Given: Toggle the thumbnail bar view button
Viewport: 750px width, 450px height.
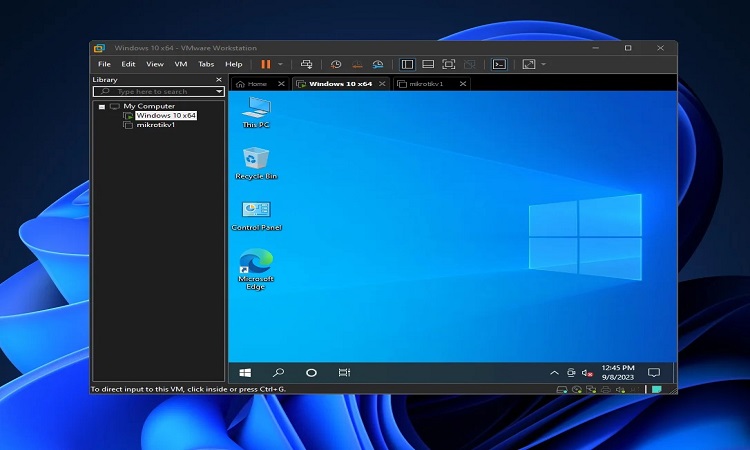Looking at the screenshot, I should click(x=428, y=64).
